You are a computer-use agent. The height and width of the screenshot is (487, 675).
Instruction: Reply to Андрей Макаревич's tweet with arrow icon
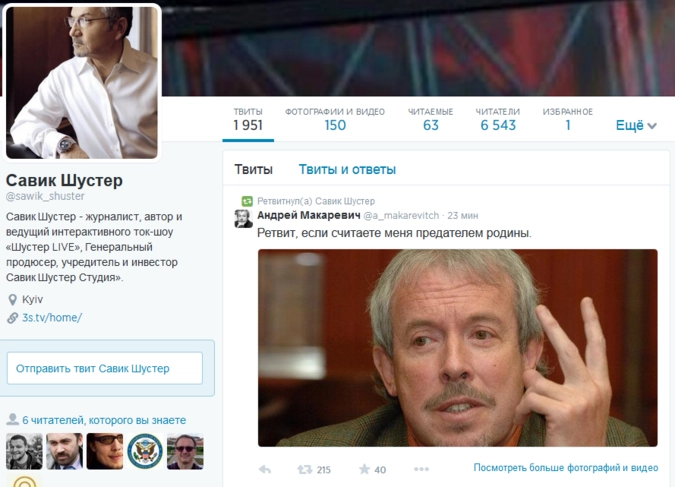[265, 469]
